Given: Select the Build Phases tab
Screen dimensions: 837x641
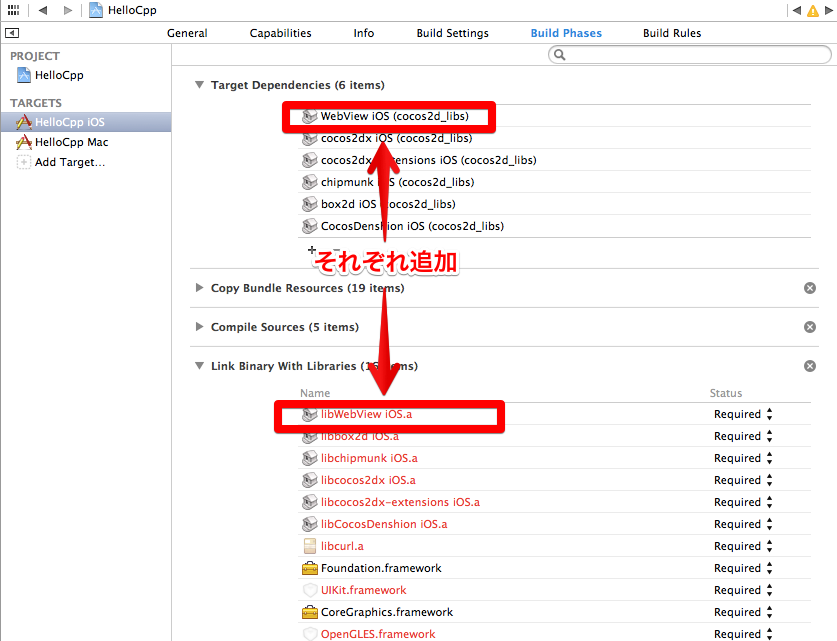Looking at the screenshot, I should coord(566,33).
